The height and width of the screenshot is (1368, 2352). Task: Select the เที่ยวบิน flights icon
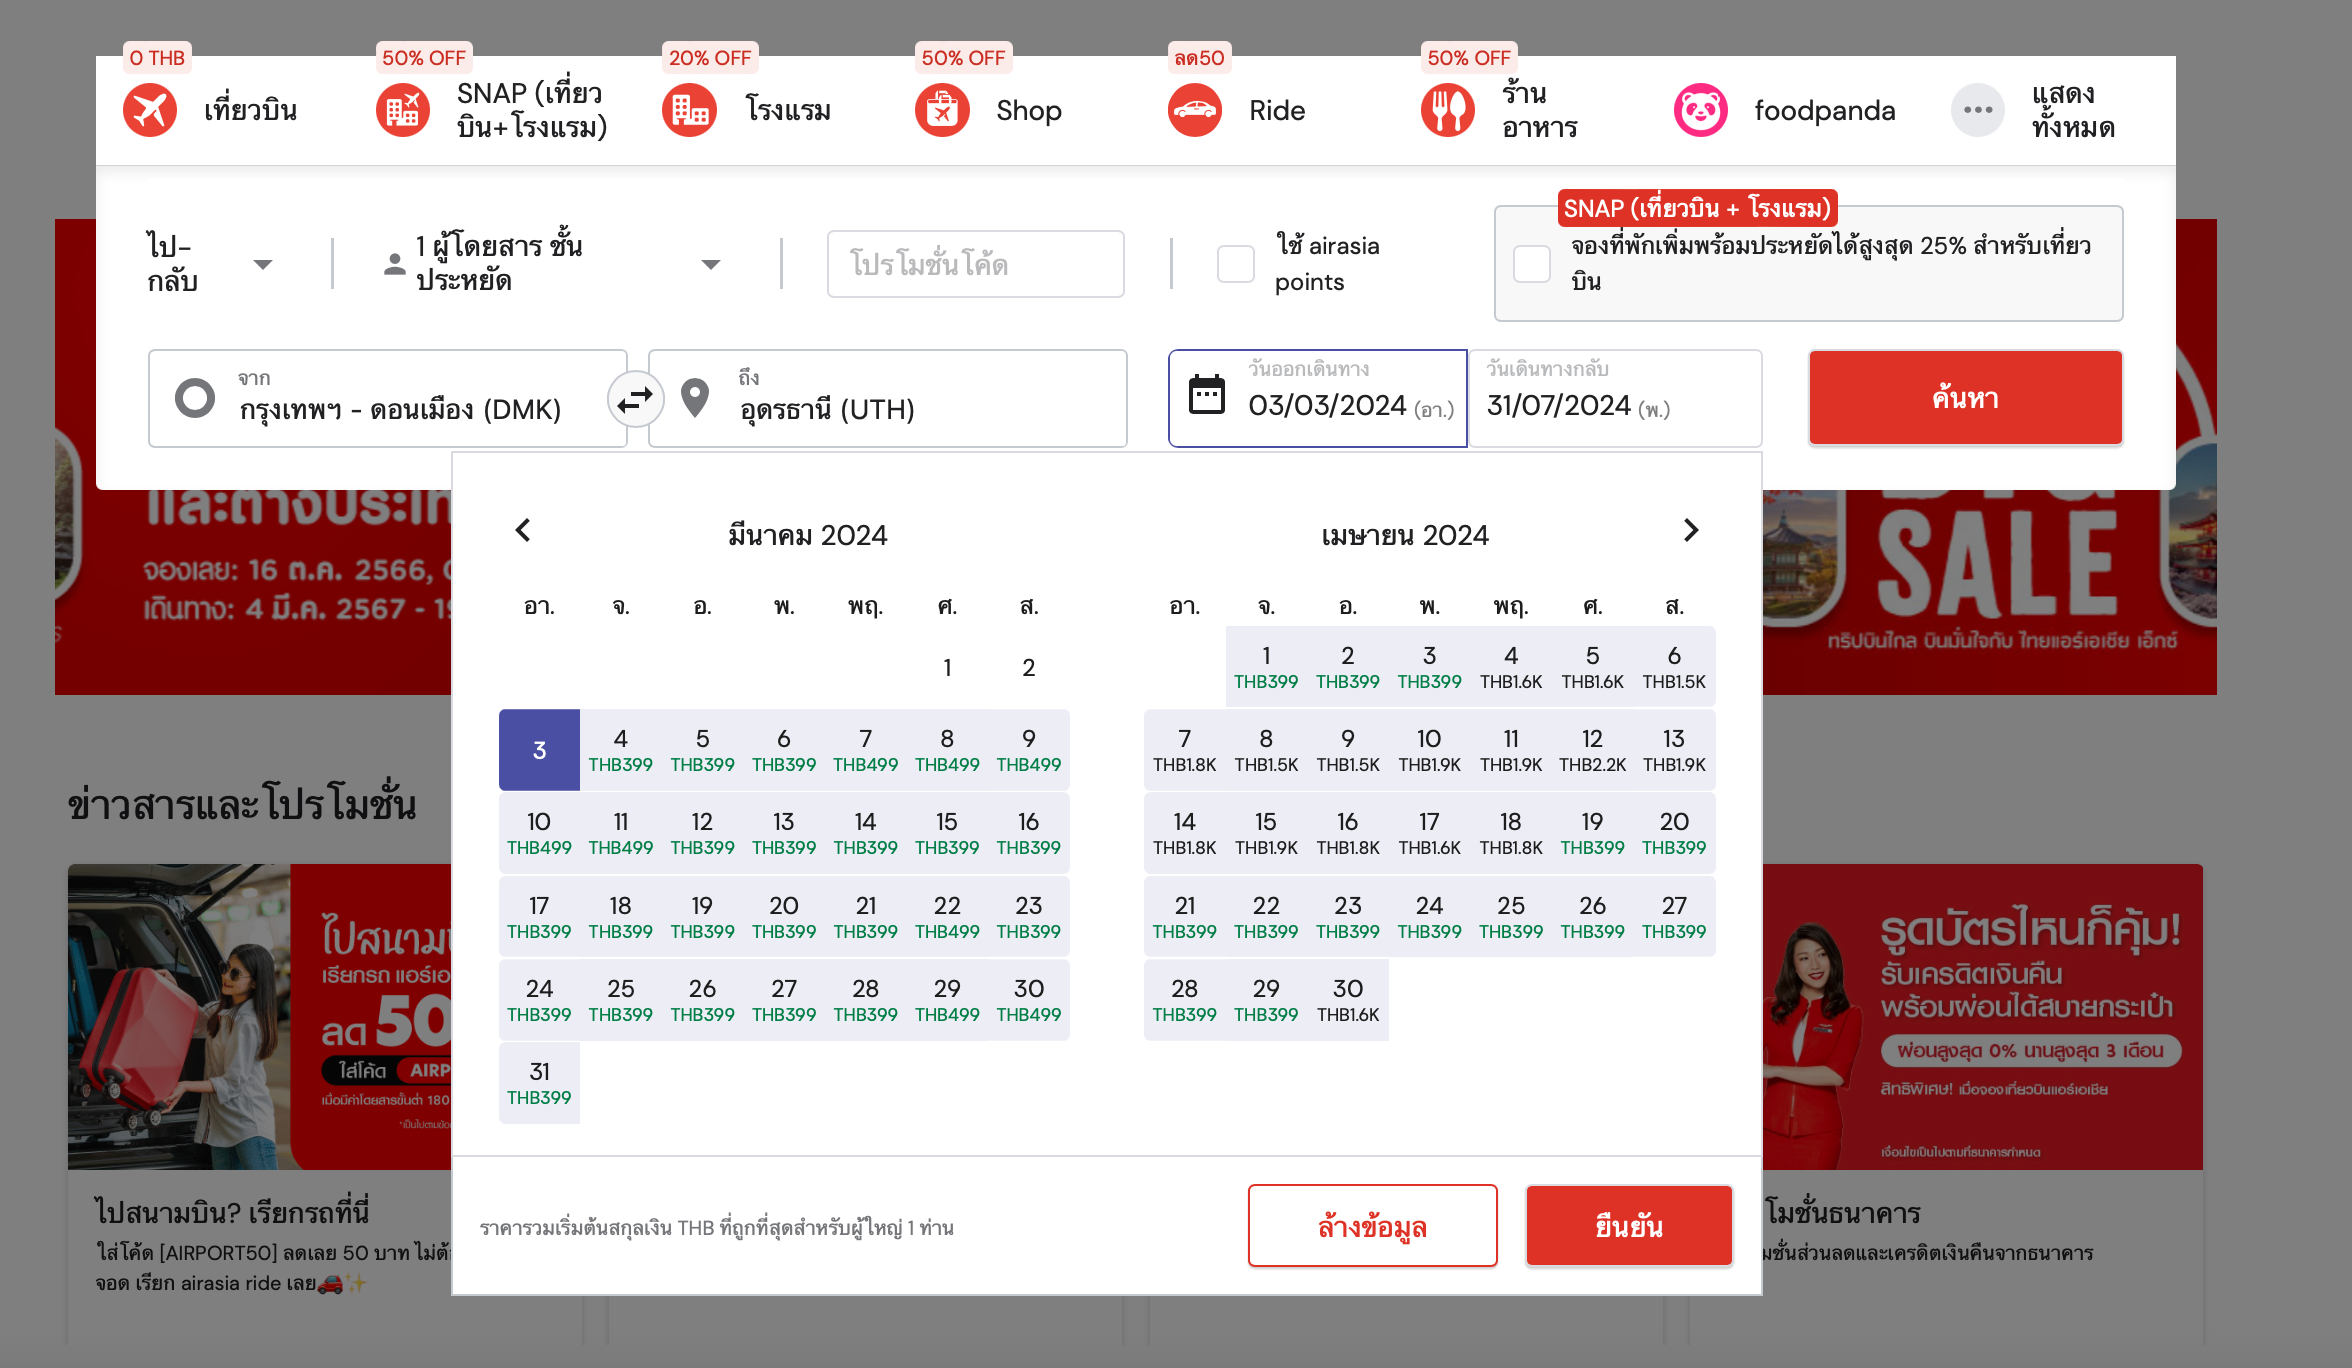pyautogui.click(x=148, y=110)
